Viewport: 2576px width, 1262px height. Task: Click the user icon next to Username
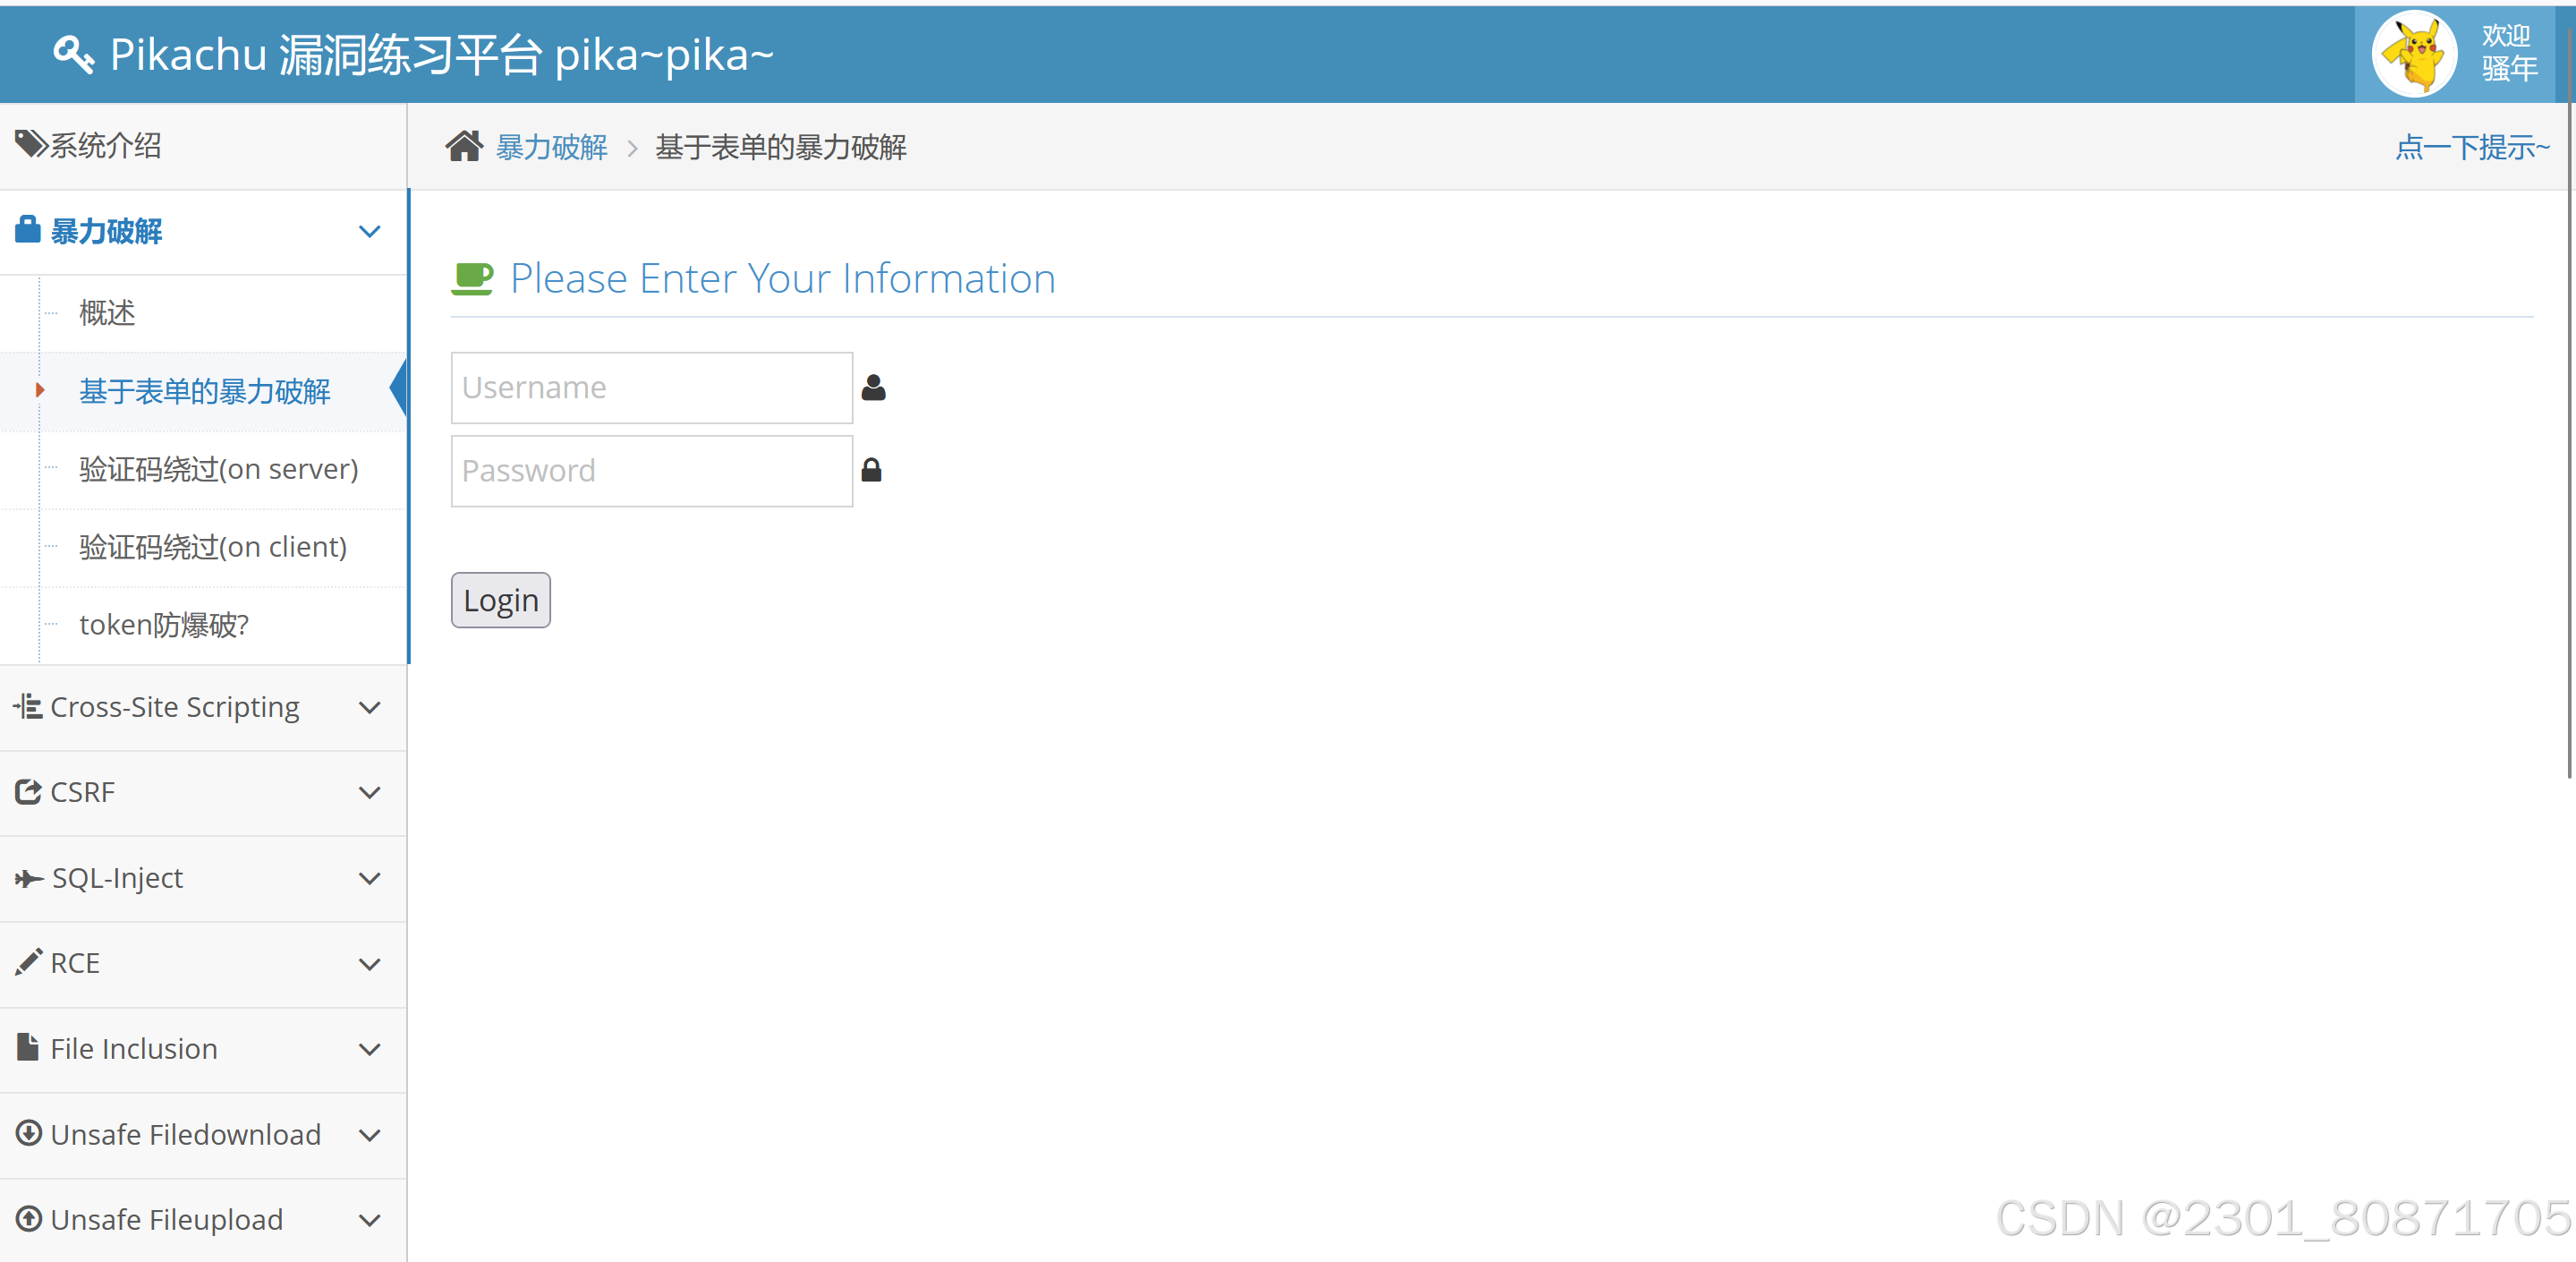click(873, 388)
